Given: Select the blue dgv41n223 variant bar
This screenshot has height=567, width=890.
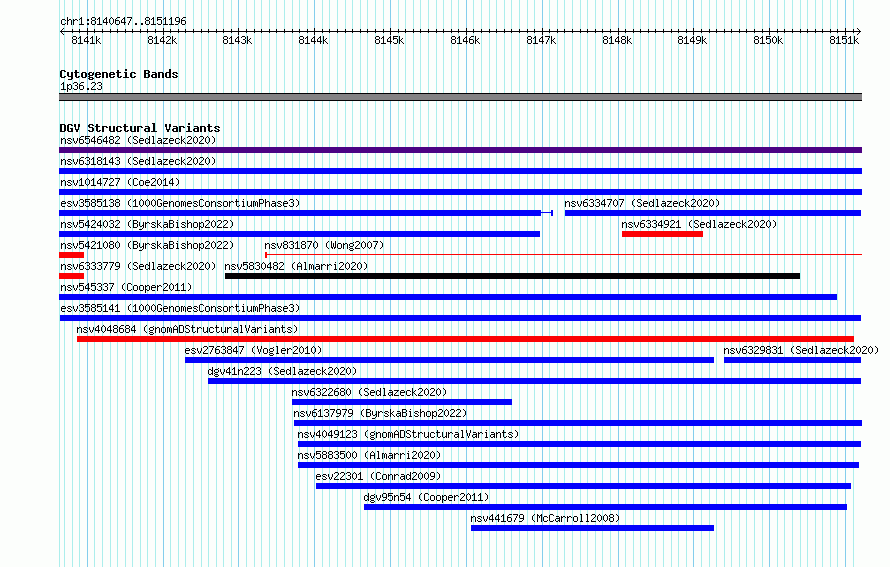Looking at the screenshot, I should point(535,381).
